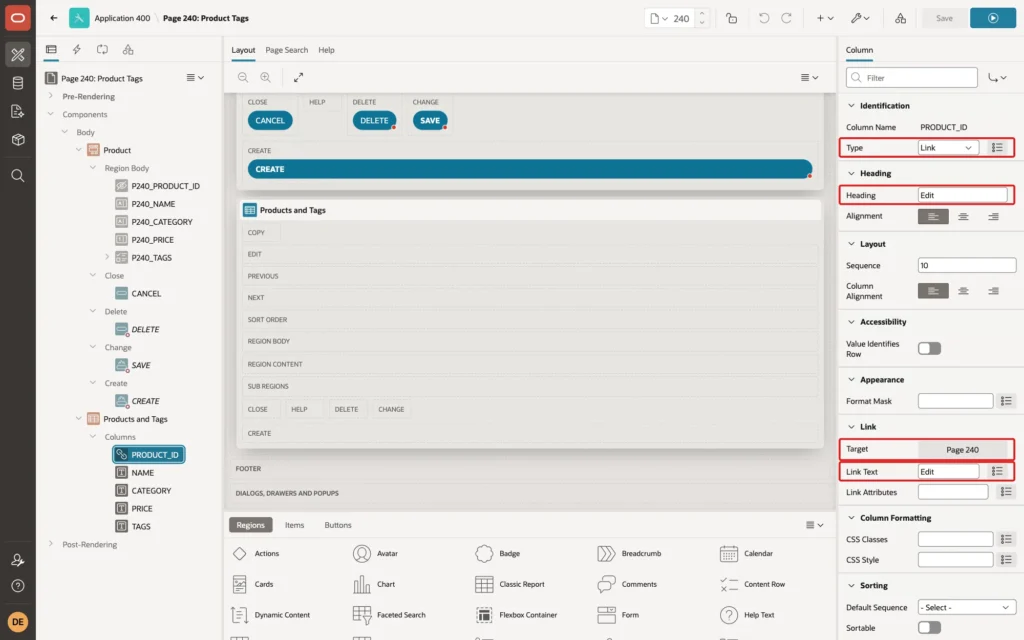Click the undo arrow in toolbar
Image resolution: width=1024 pixels, height=640 pixels.
763,18
